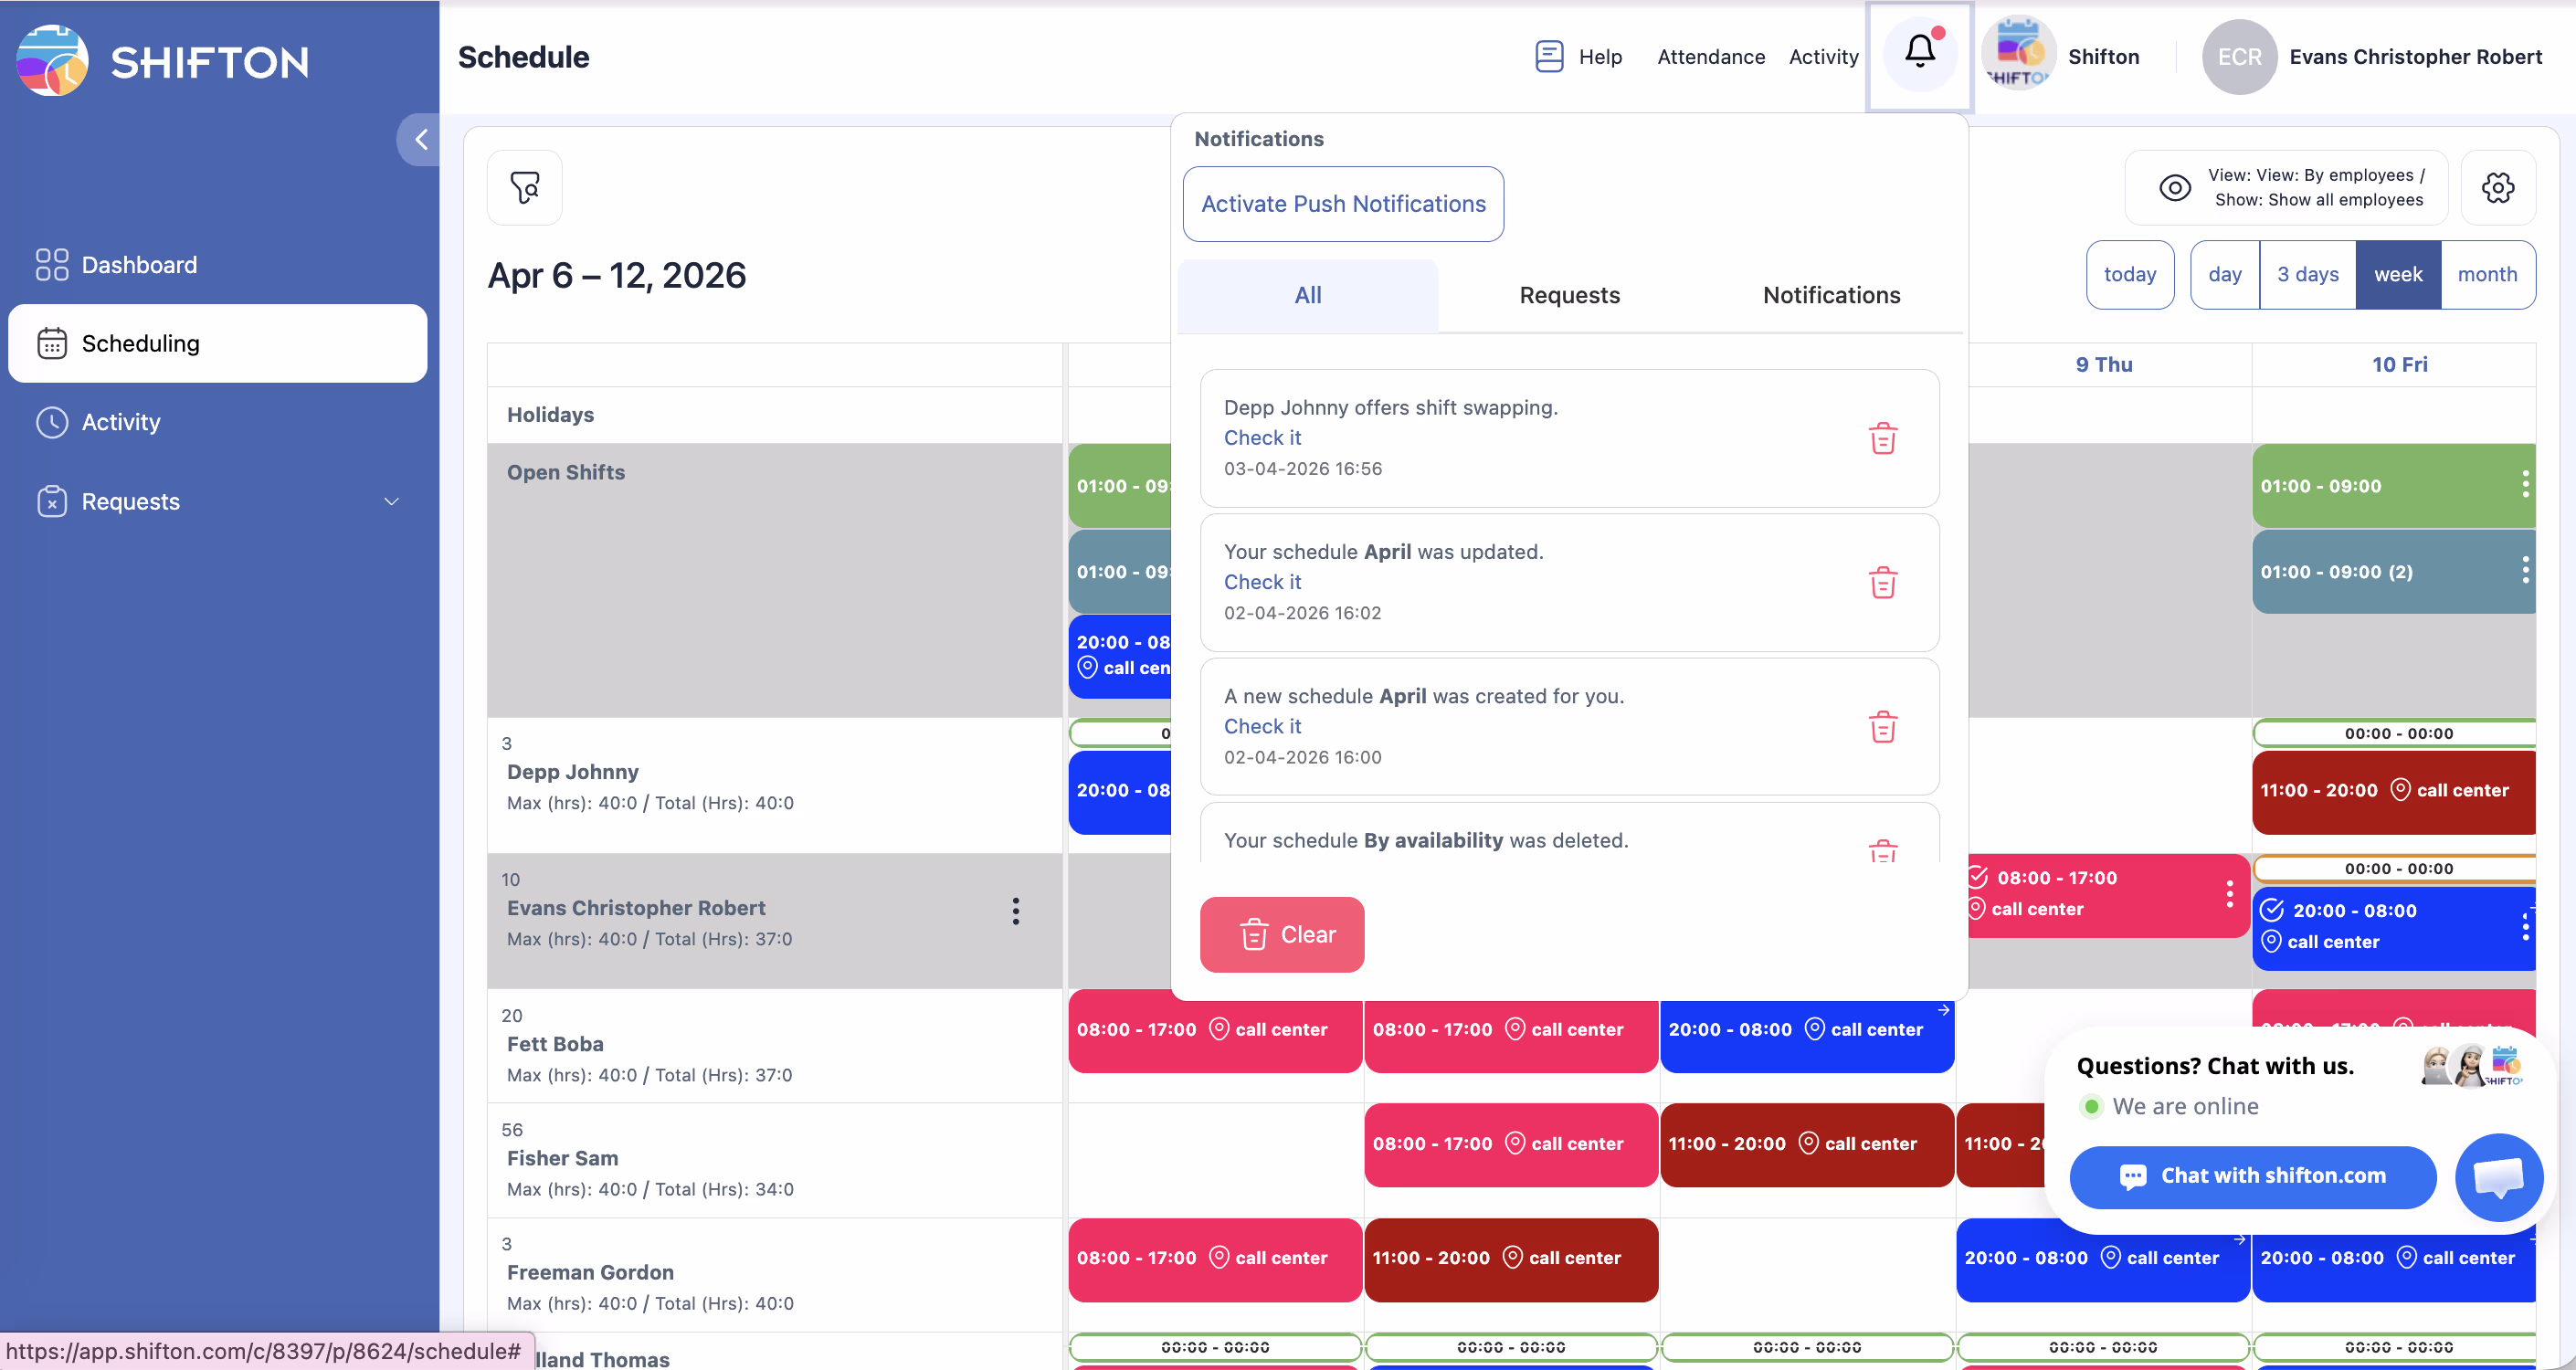Click the notification bell icon
2576x1370 pixels.
coord(1919,52)
